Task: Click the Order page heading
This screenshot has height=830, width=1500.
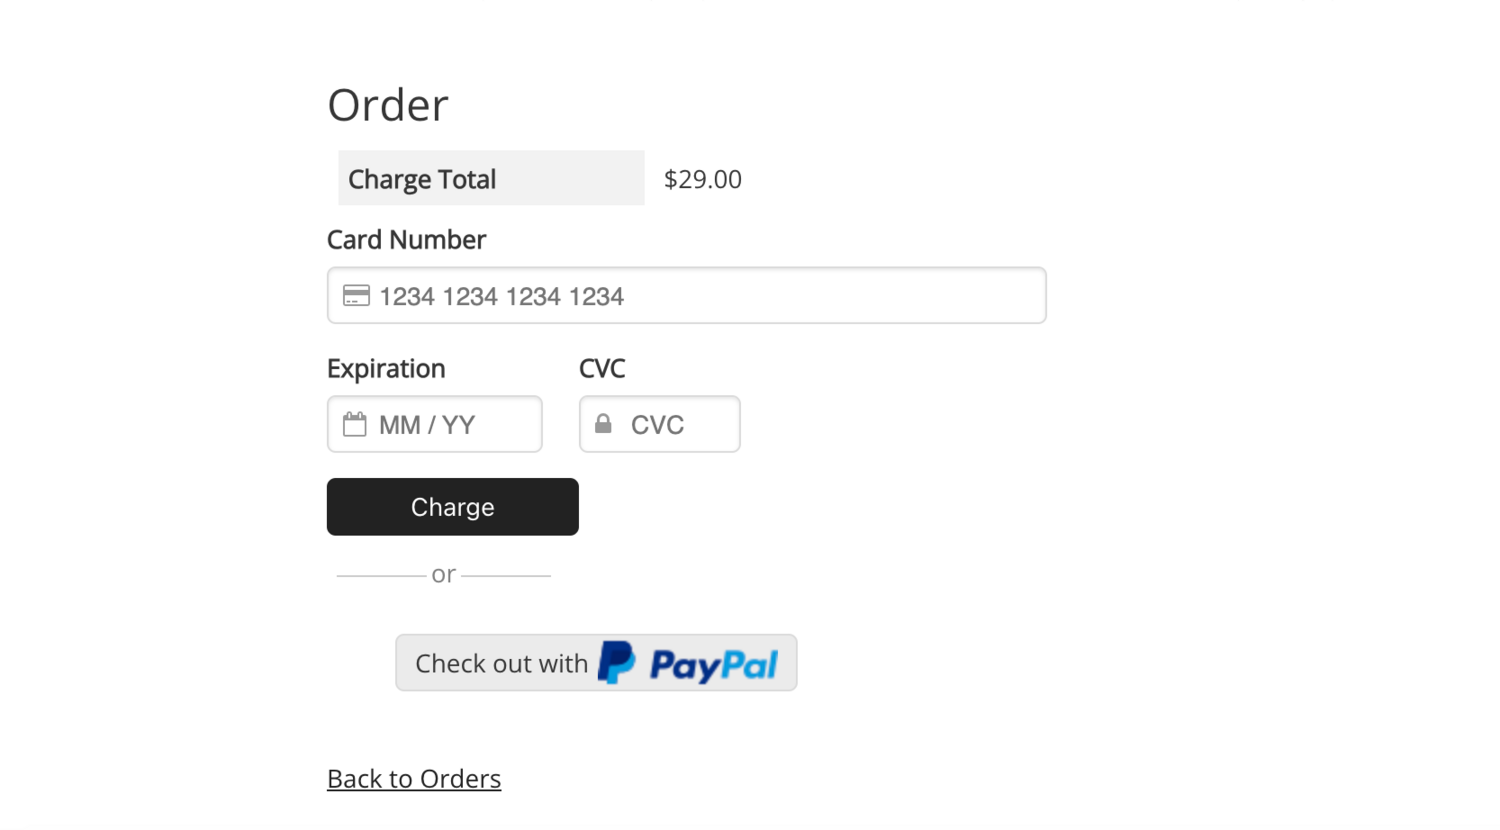Action: pos(388,105)
